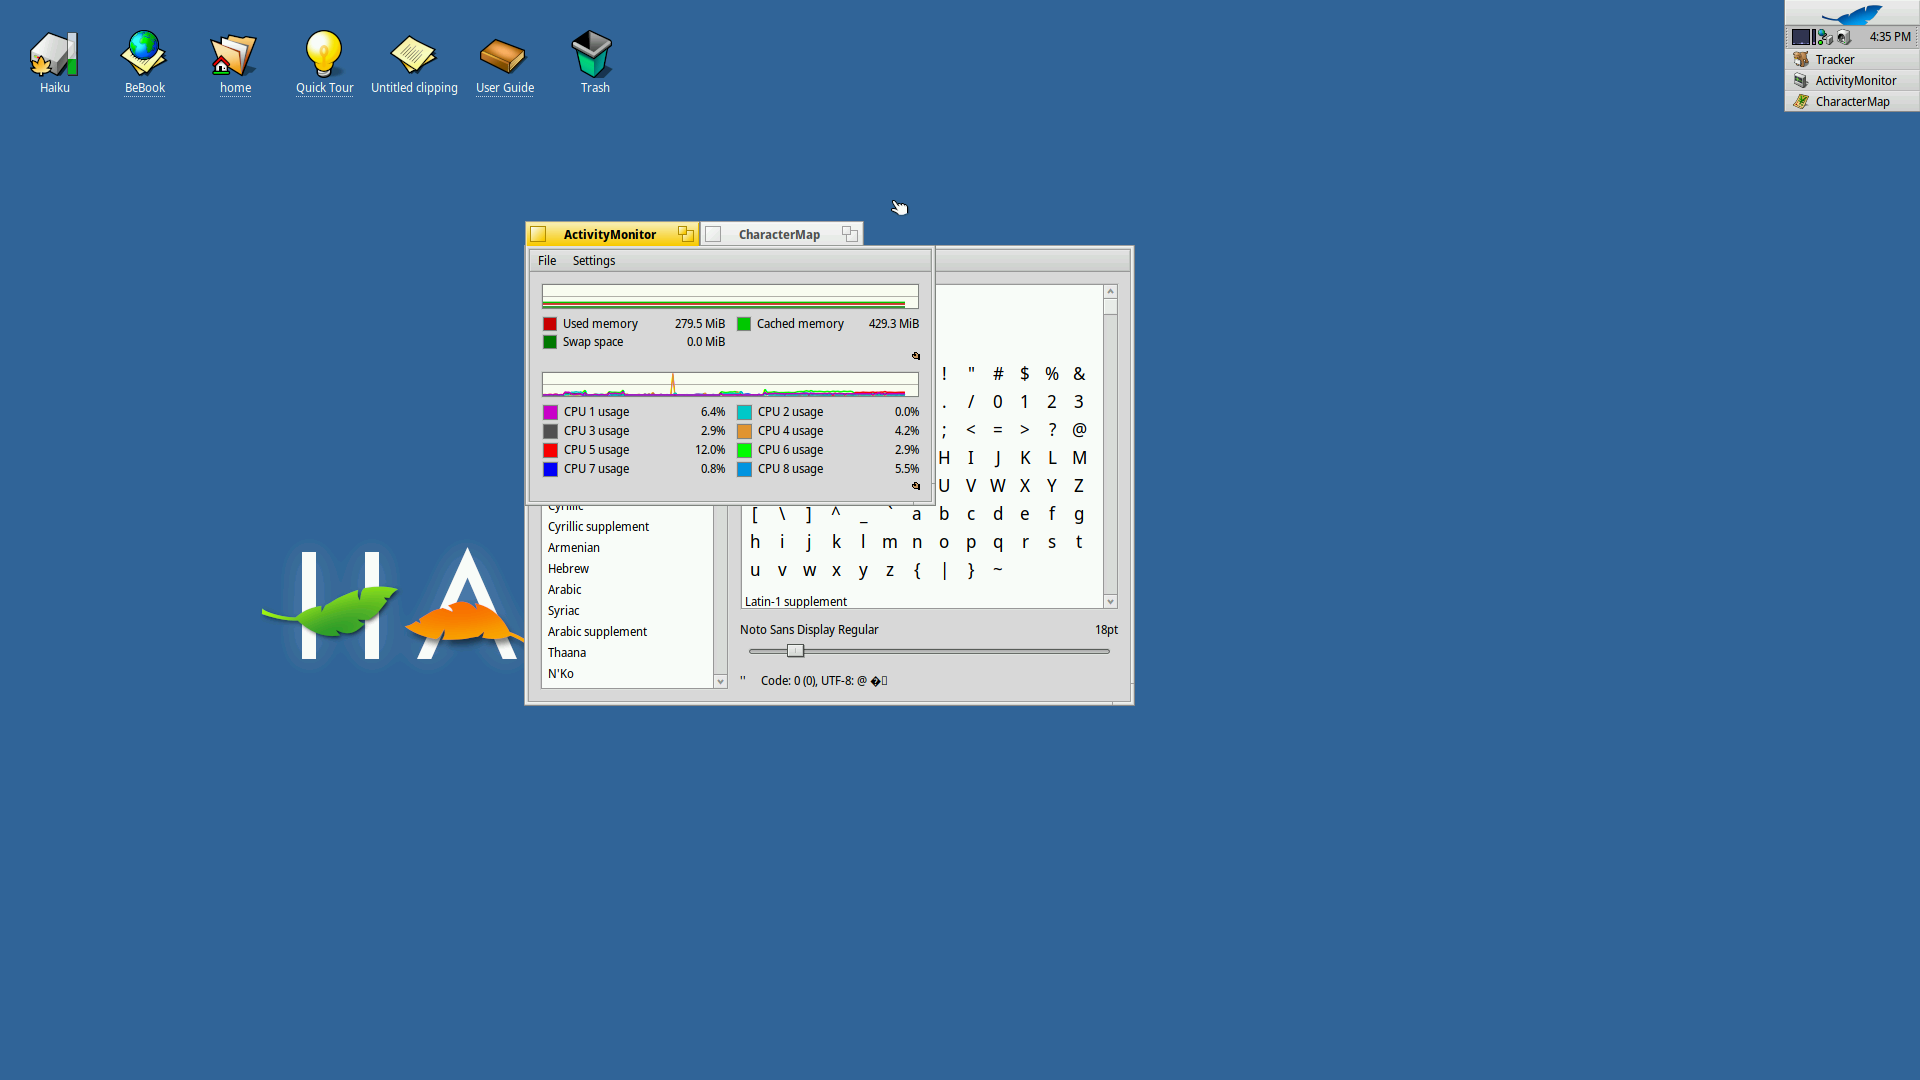Viewport: 1920px width, 1080px height.
Task: Click the Haiku leaf logo in Deskbar
Action: (x=1851, y=13)
